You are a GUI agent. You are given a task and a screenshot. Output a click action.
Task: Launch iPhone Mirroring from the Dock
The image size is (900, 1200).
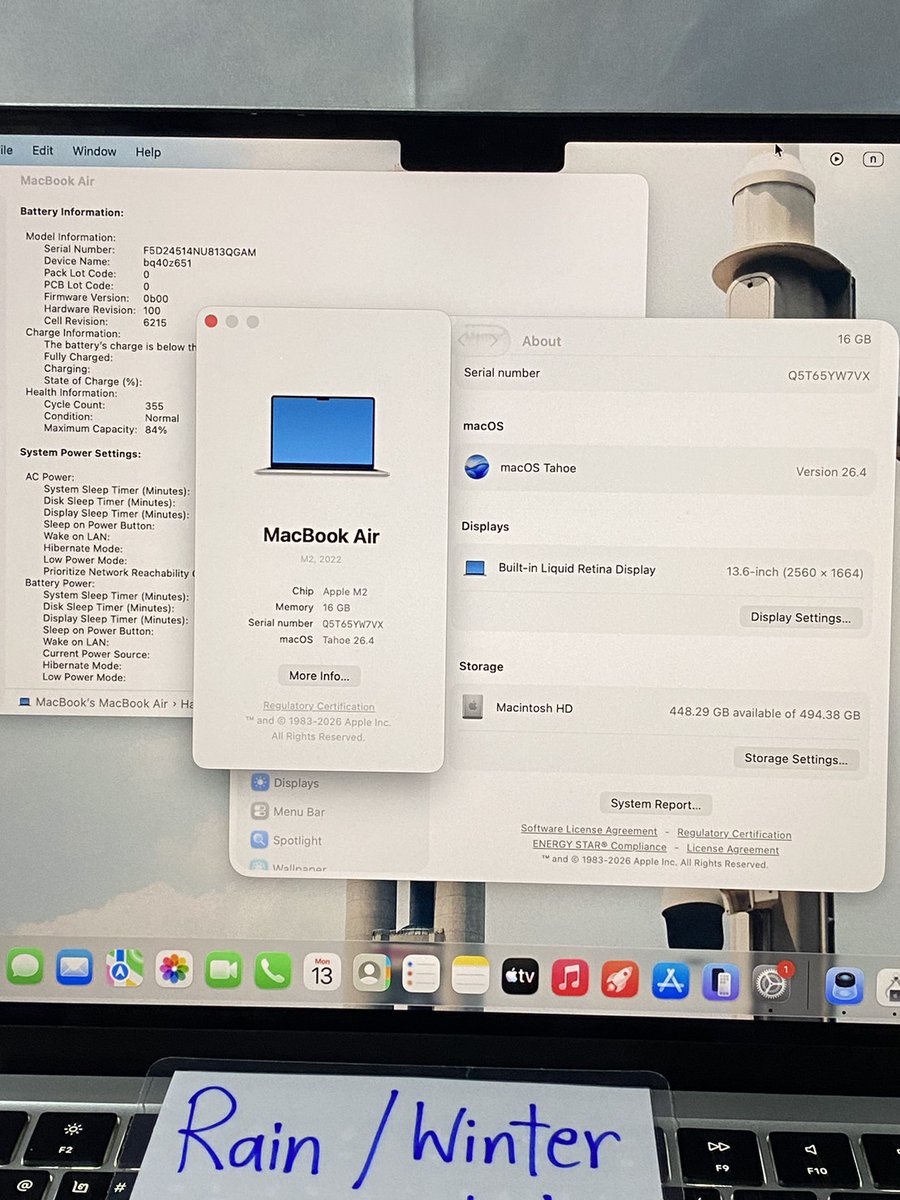click(x=721, y=982)
